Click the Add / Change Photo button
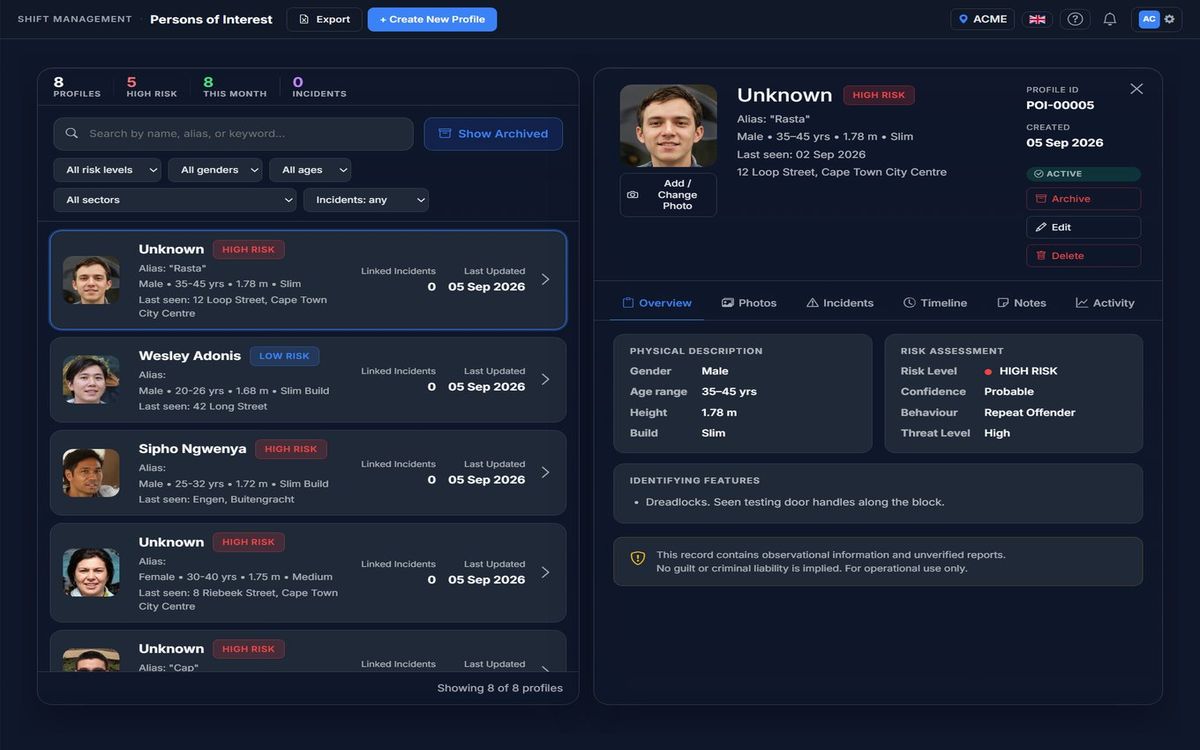The image size is (1200, 750). click(x=668, y=195)
